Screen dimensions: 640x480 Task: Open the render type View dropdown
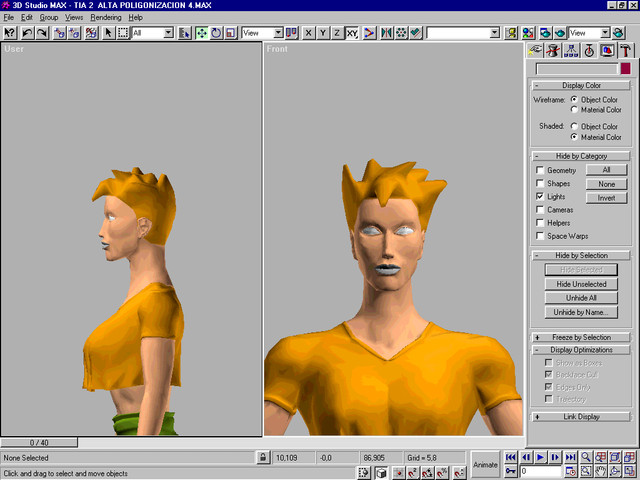(605, 33)
